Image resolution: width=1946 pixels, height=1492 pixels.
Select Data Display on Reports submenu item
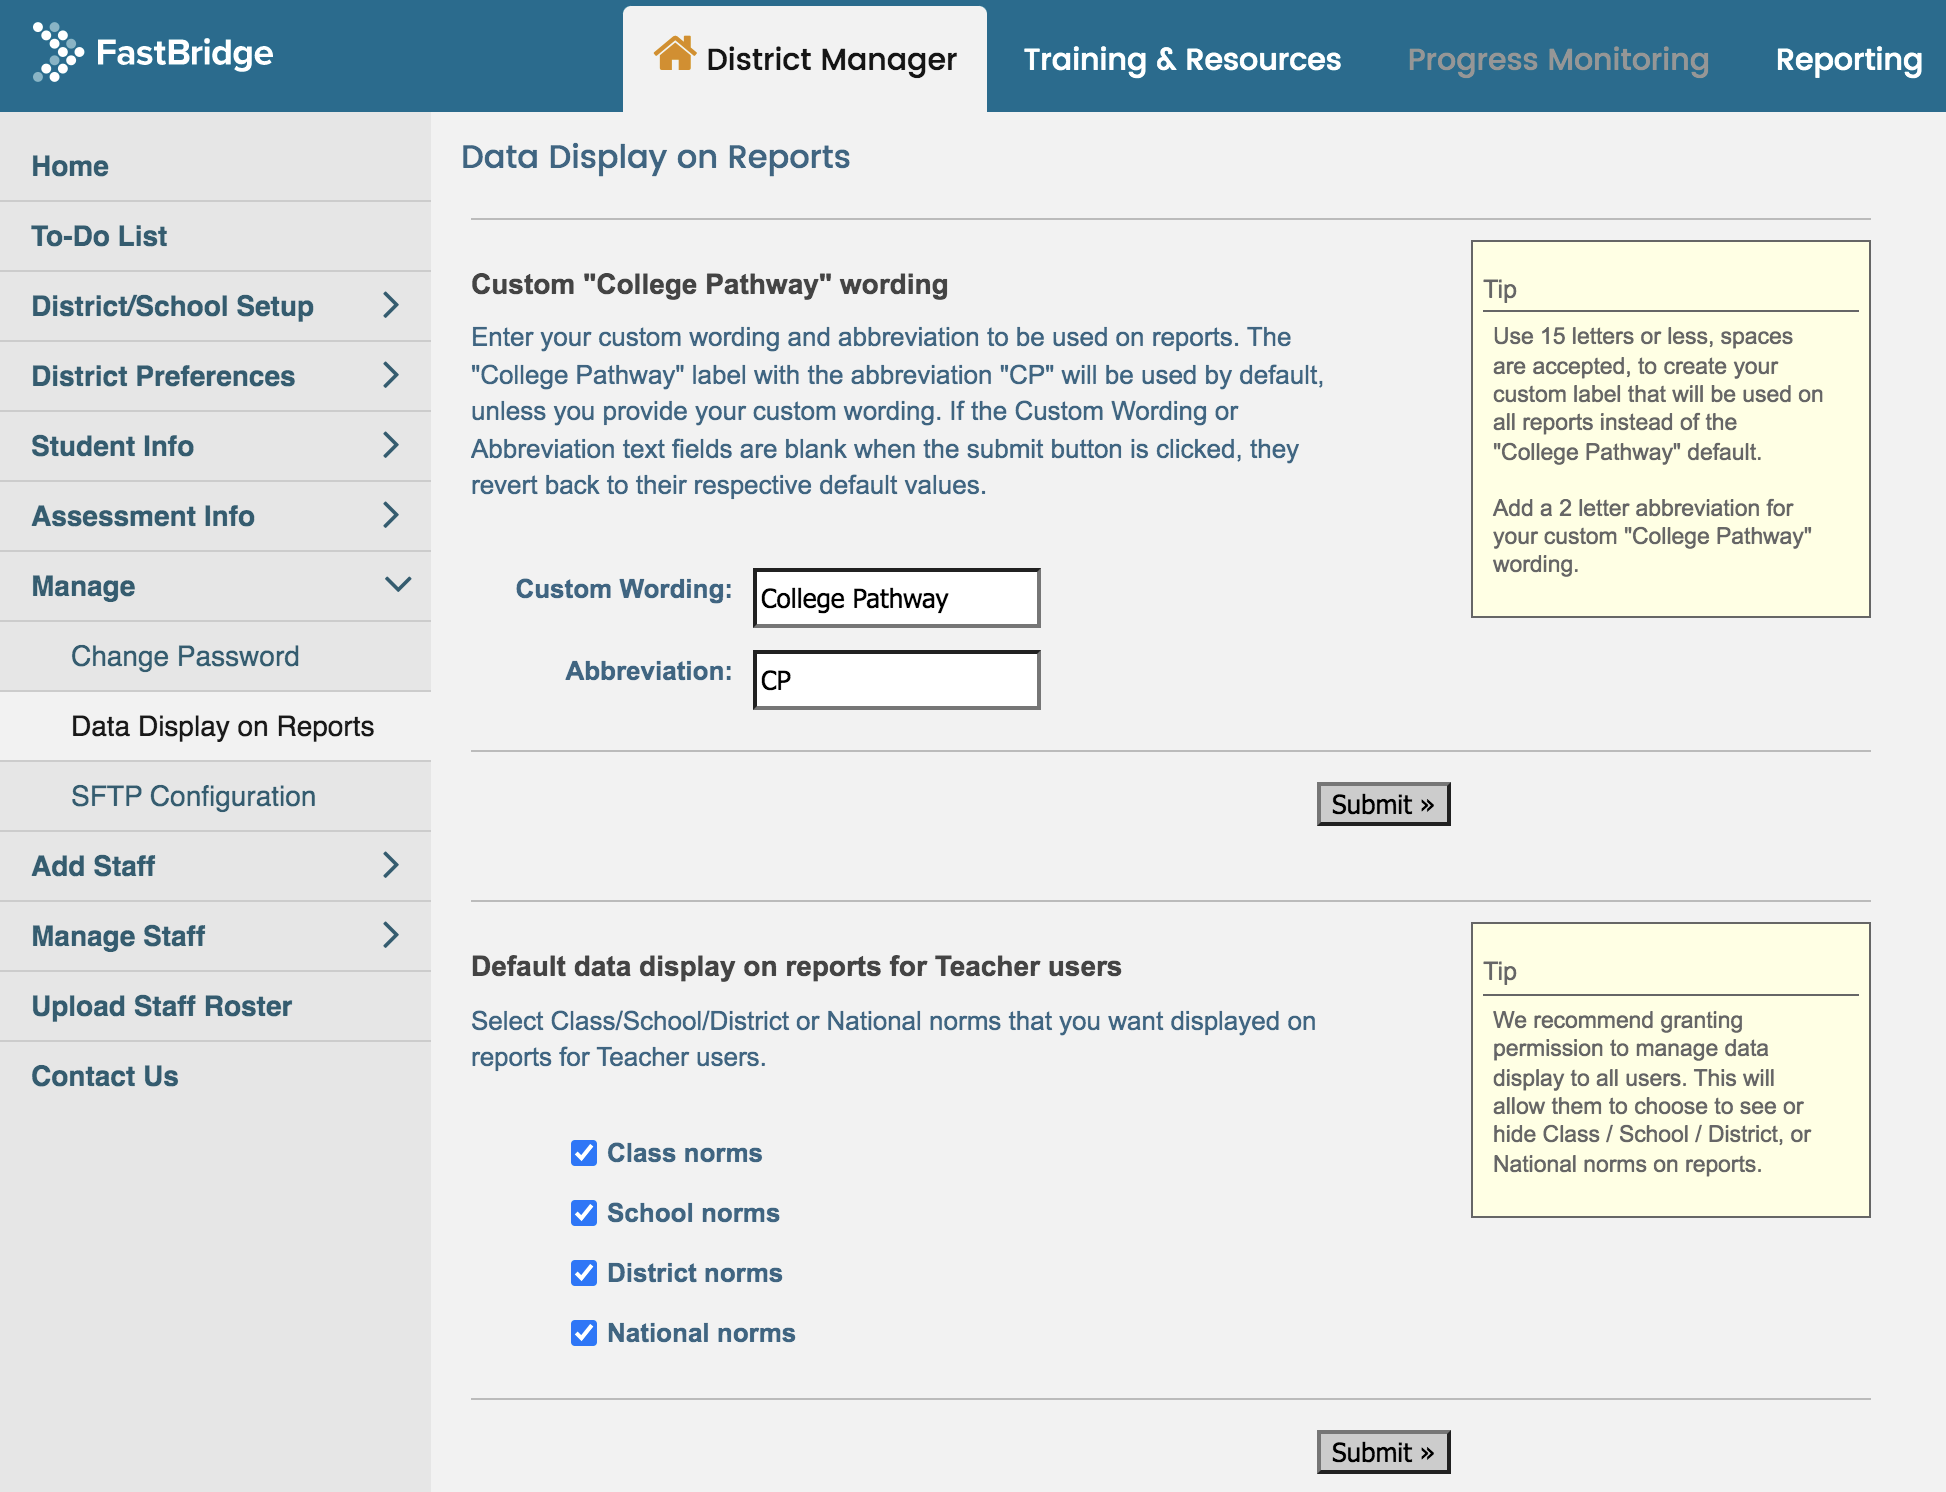click(x=215, y=726)
